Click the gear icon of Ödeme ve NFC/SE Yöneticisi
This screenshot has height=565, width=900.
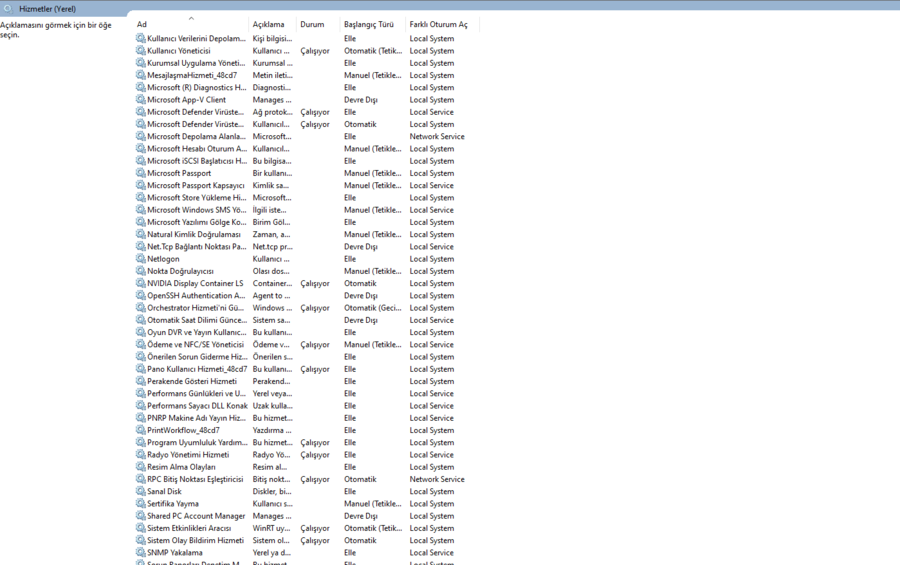[141, 345]
